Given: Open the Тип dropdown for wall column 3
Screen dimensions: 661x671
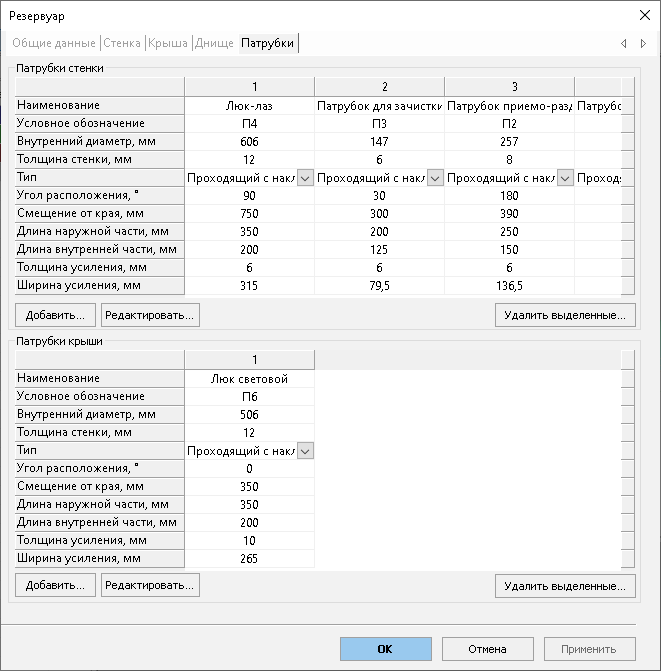Looking at the screenshot, I should (565, 178).
